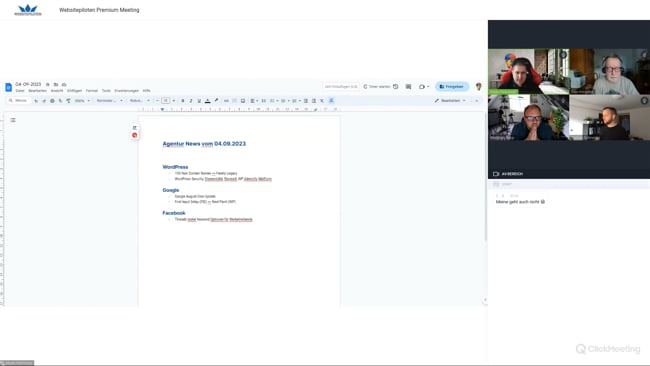Click the Google account avatar
The image size is (650, 366).
click(x=479, y=87)
